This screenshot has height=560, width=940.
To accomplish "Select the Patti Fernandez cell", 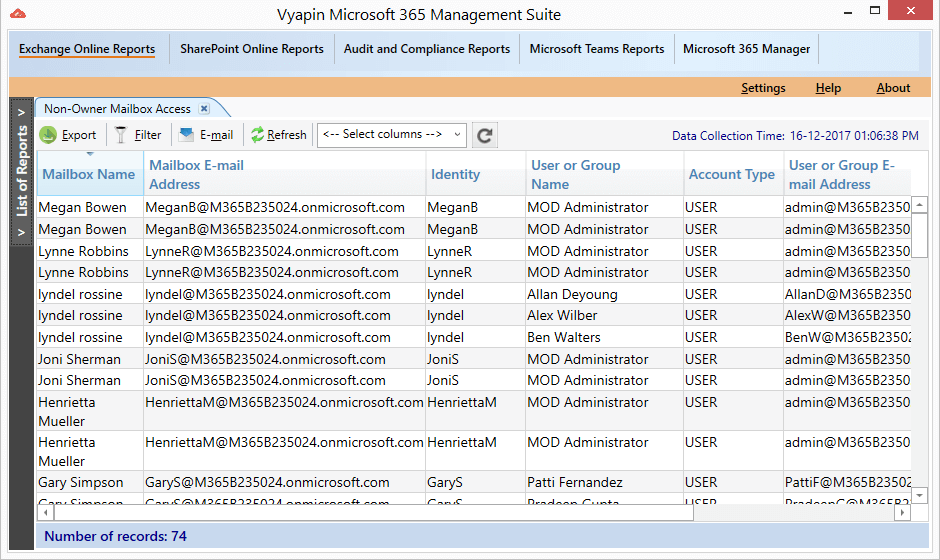I will 604,482.
